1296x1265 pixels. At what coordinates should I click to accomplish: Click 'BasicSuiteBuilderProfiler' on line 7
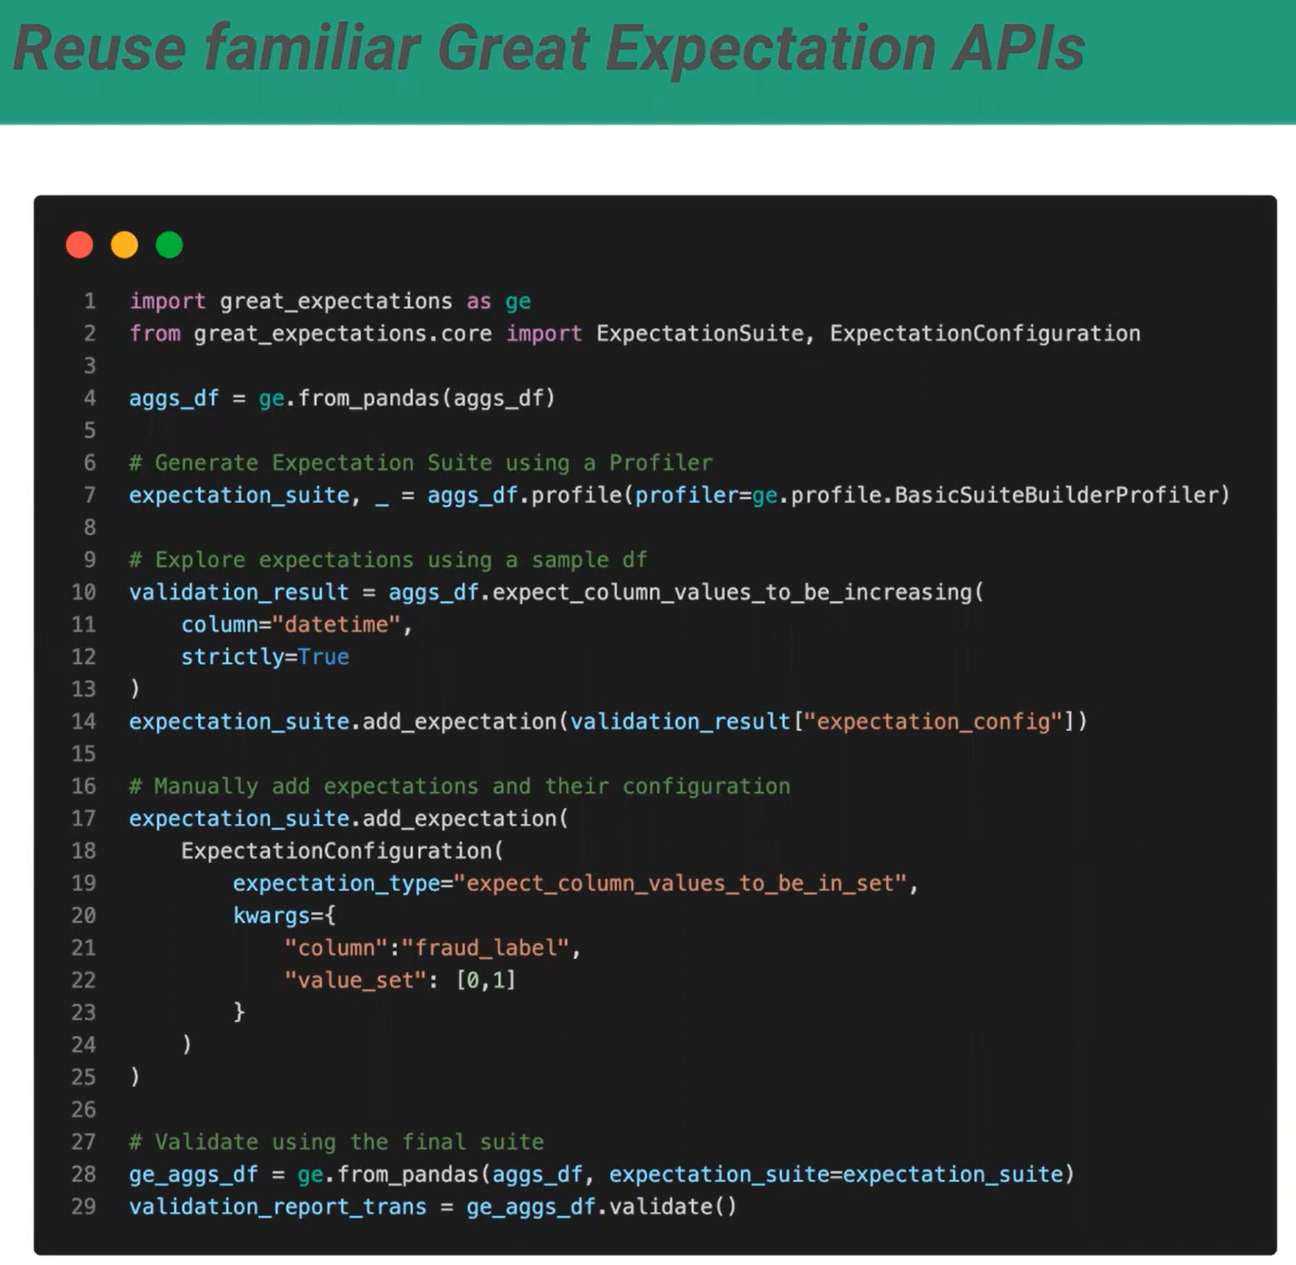pyautogui.click(x=1056, y=495)
